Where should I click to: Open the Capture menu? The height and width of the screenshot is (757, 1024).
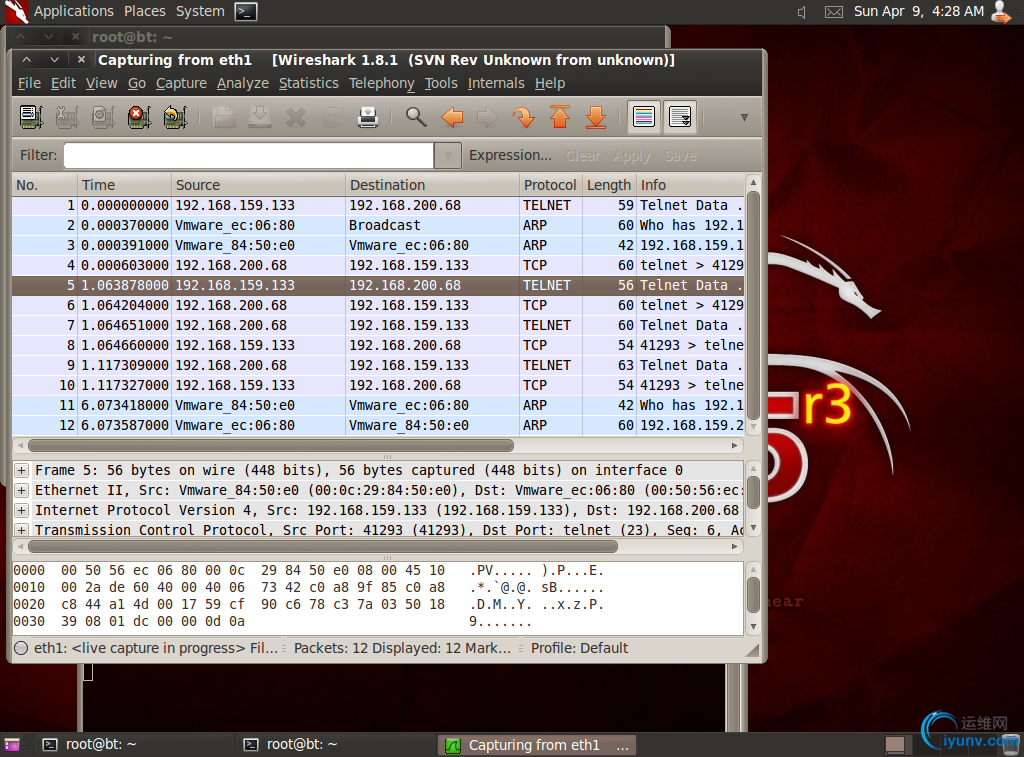(181, 83)
